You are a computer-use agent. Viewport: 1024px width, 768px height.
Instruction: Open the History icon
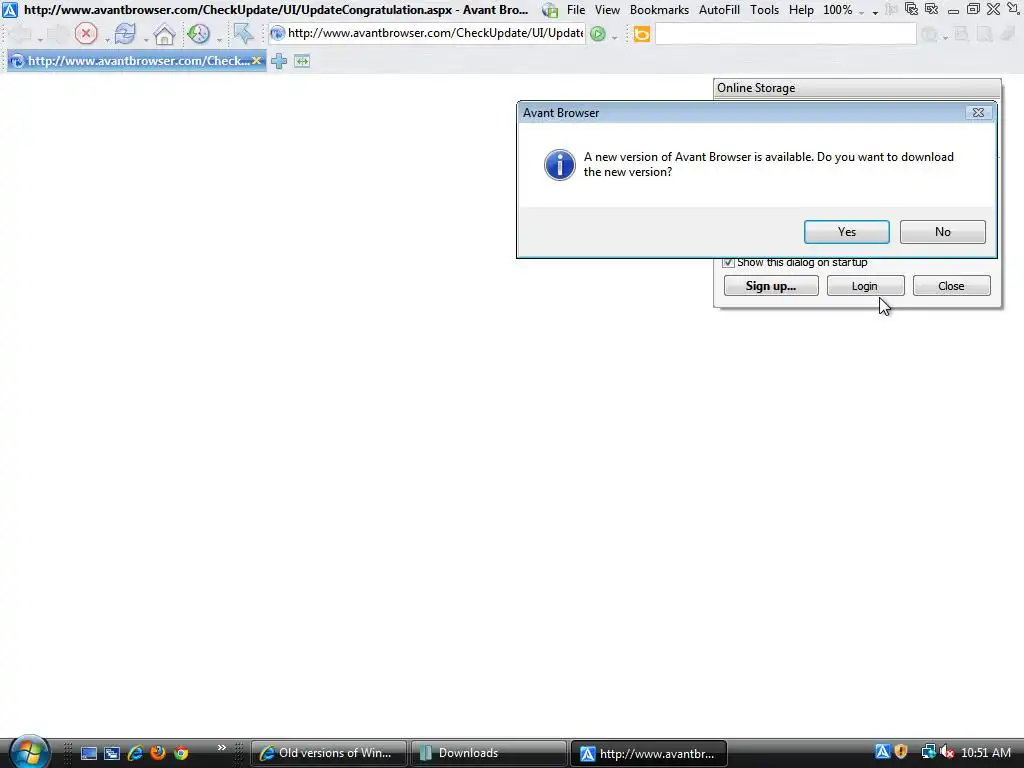click(199, 33)
